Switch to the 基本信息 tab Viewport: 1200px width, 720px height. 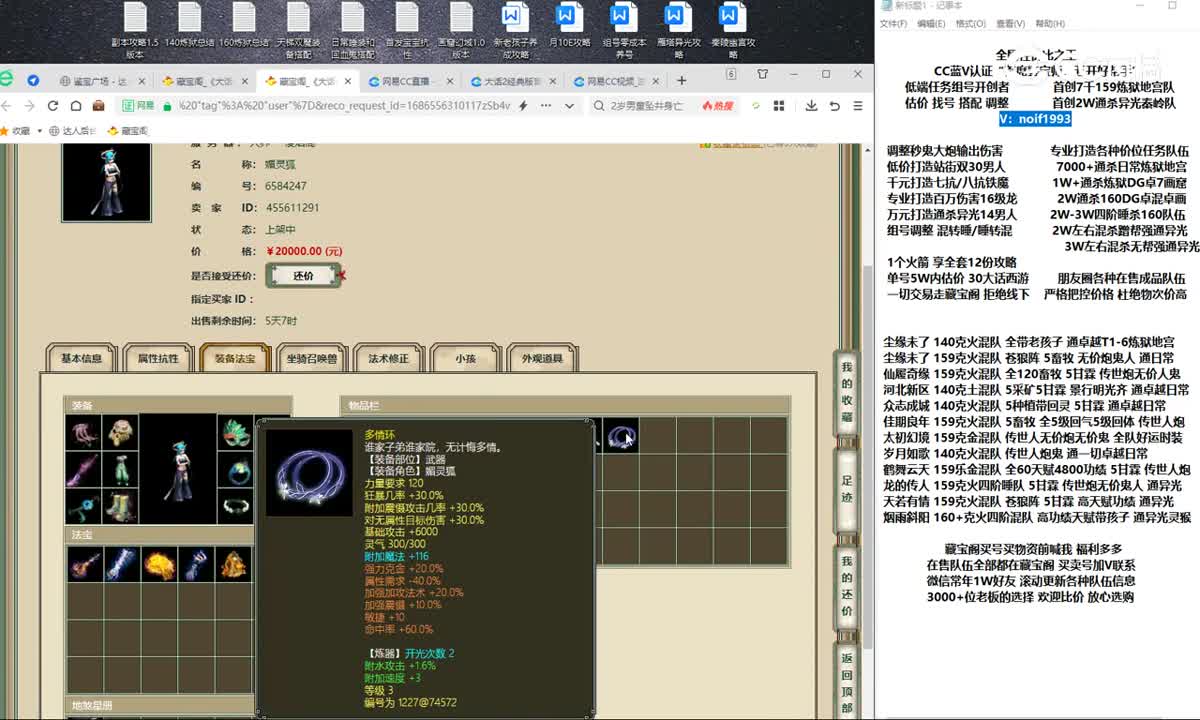tap(81, 358)
